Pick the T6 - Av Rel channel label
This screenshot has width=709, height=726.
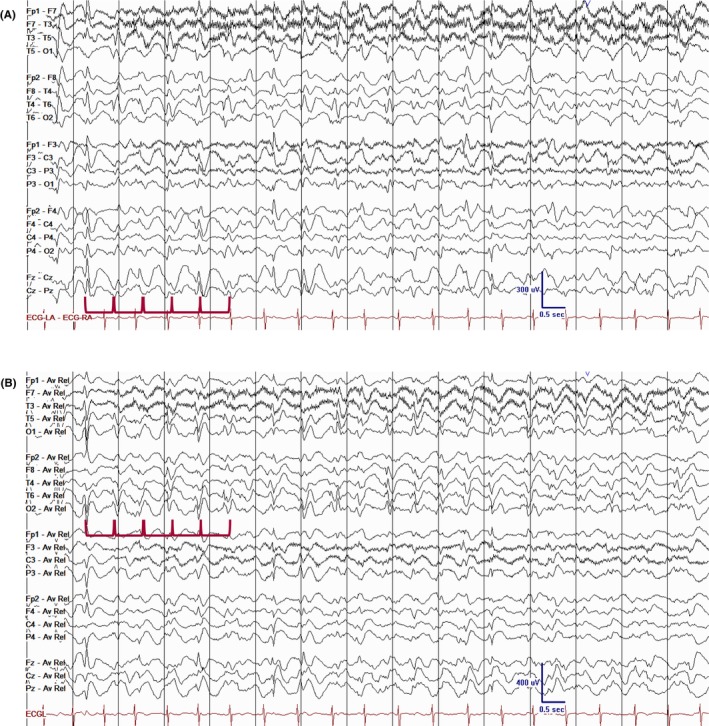click(46, 495)
